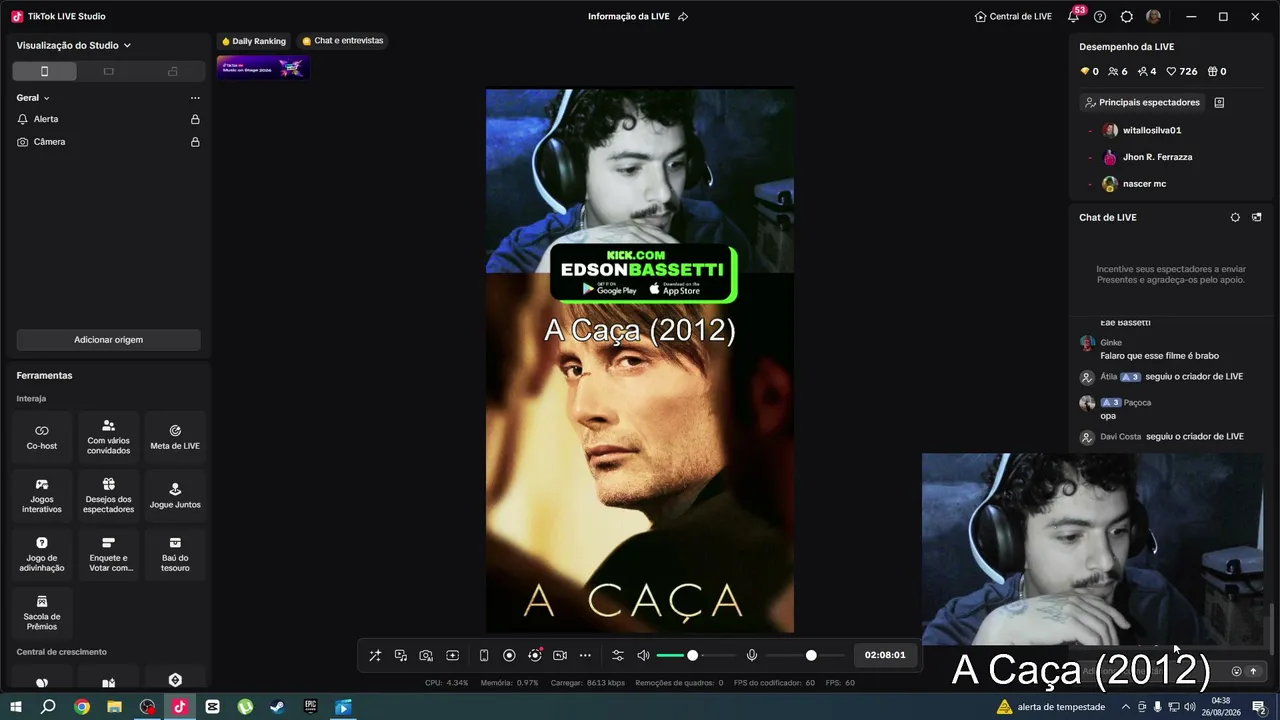The width and height of the screenshot is (1280, 720).
Task: Unlock the Alerta source
Action: (195, 119)
